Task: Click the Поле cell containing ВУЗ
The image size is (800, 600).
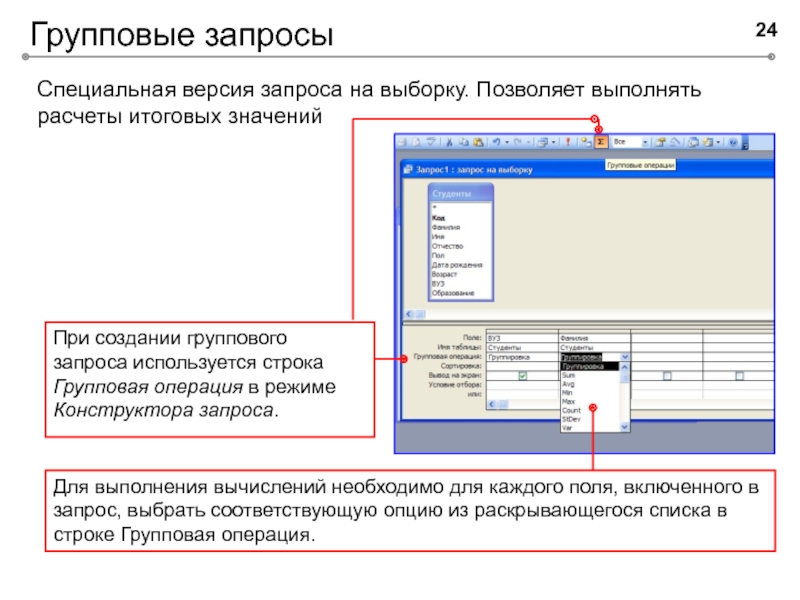Action: pyautogui.click(x=522, y=338)
